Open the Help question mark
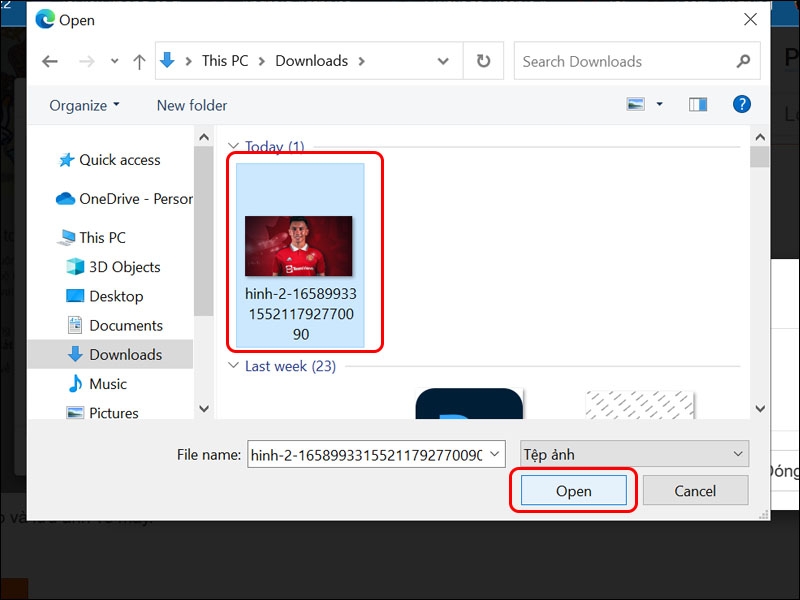800x600 pixels. click(741, 104)
